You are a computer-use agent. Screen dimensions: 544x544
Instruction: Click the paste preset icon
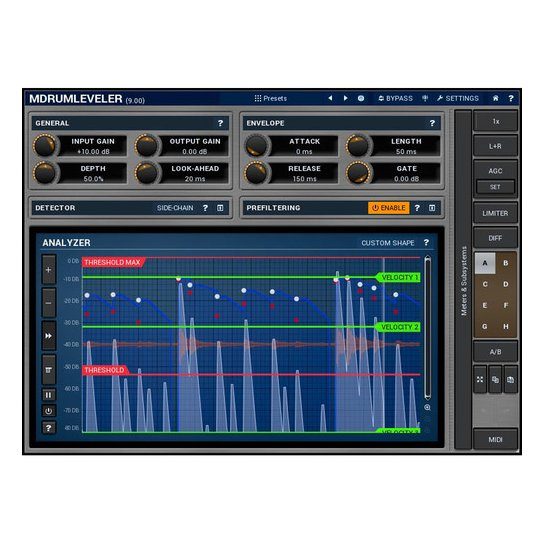[511, 380]
